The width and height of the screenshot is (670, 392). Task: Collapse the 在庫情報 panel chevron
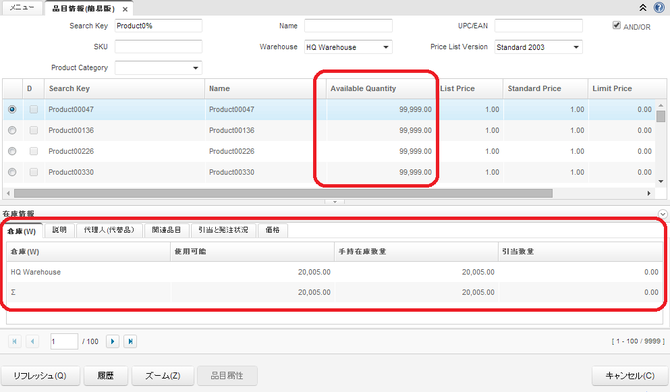(x=663, y=214)
